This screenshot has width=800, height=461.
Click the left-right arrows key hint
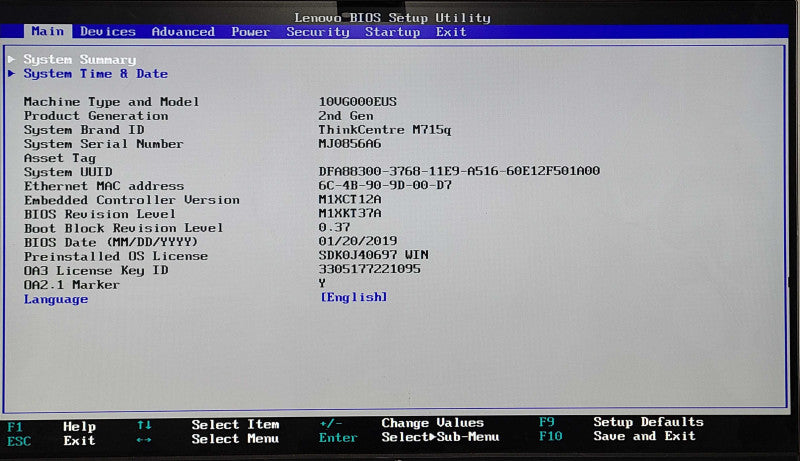click(x=144, y=439)
